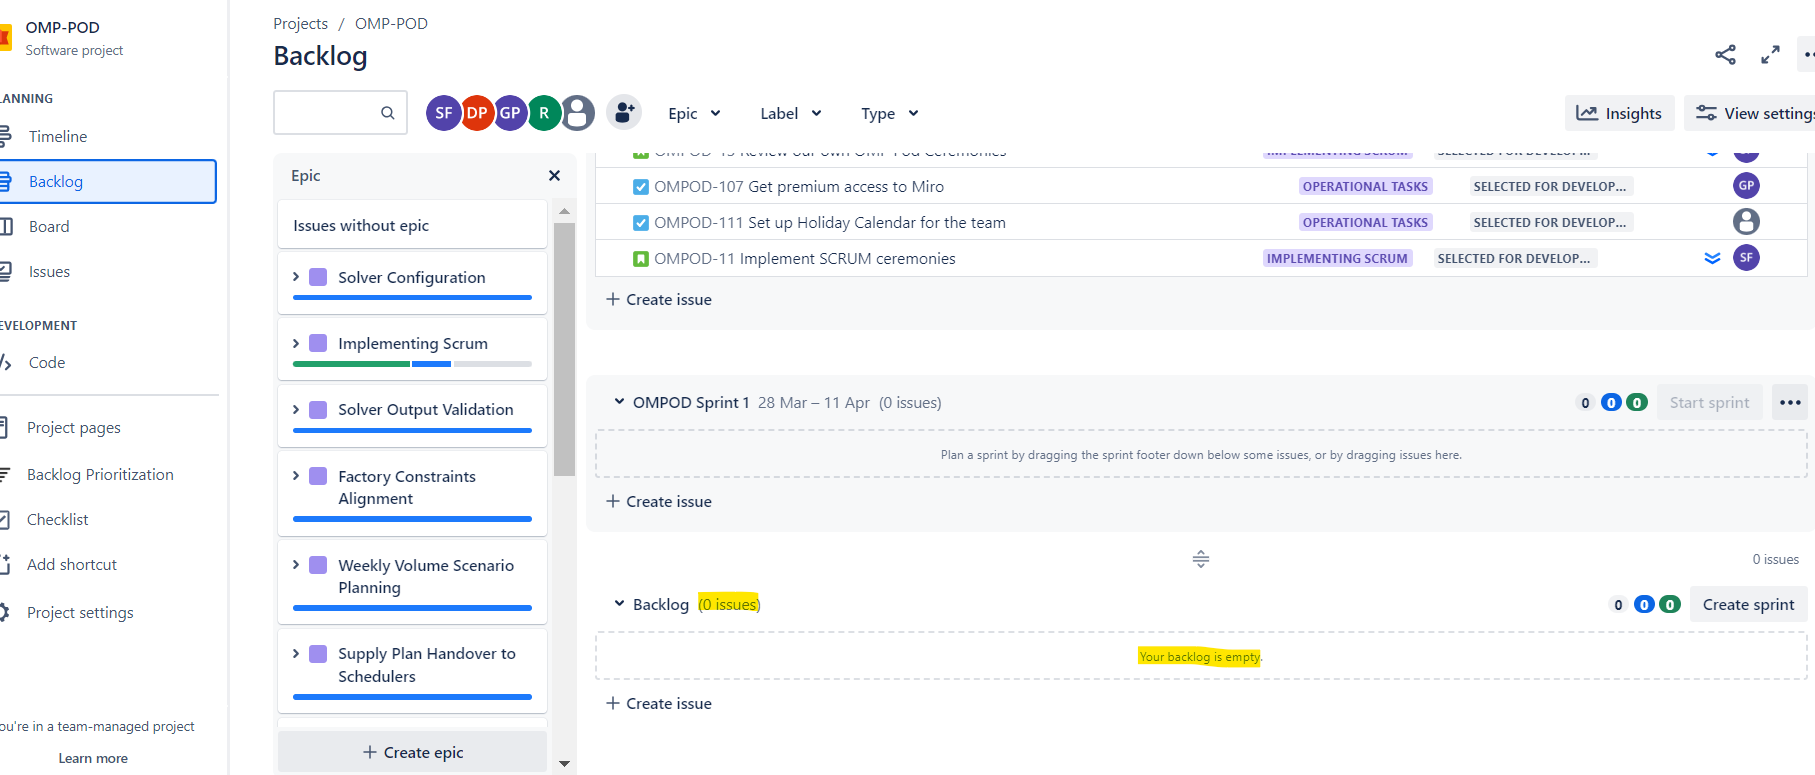1815x775 pixels.
Task: Expand the Solver Configuration epic
Action: (x=296, y=277)
